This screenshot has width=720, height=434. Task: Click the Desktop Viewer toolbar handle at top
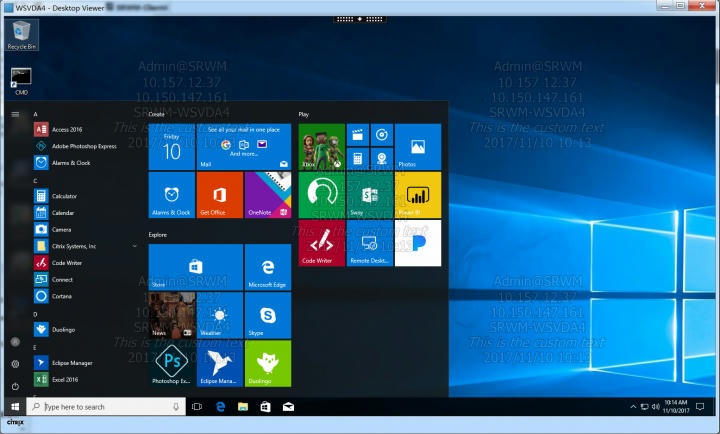click(x=360, y=19)
